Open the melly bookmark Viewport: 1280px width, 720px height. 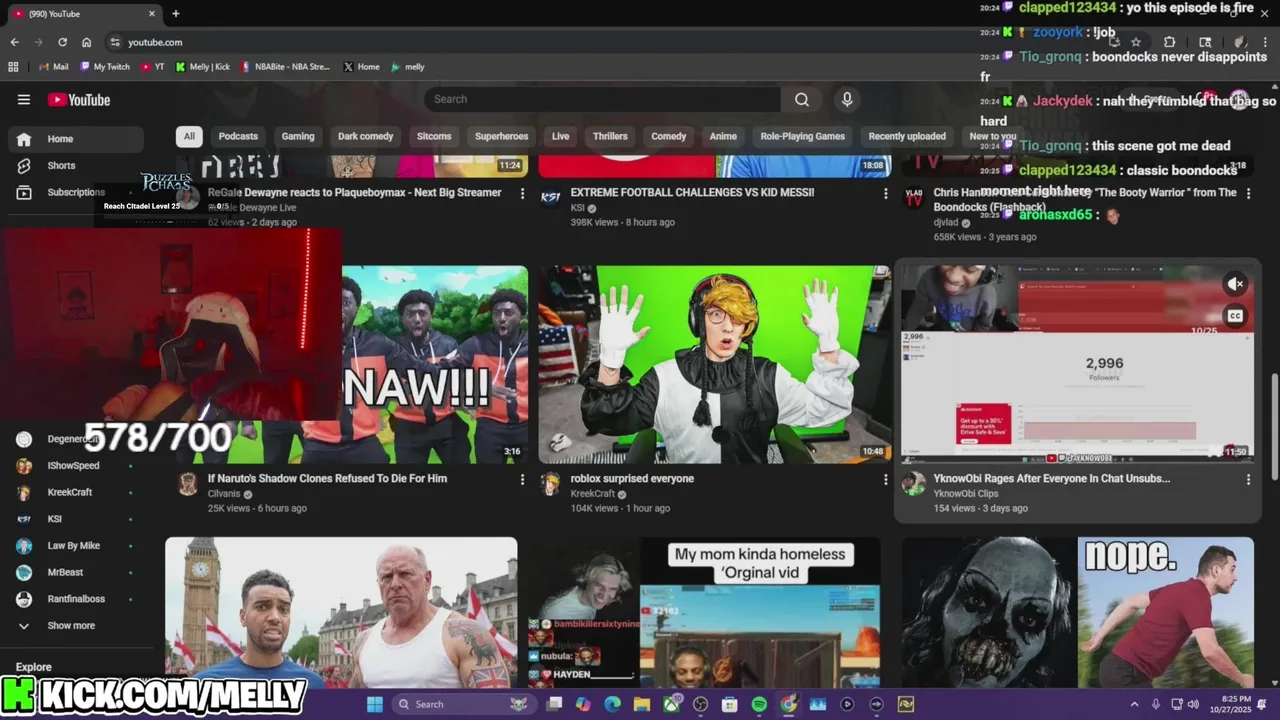click(x=408, y=67)
